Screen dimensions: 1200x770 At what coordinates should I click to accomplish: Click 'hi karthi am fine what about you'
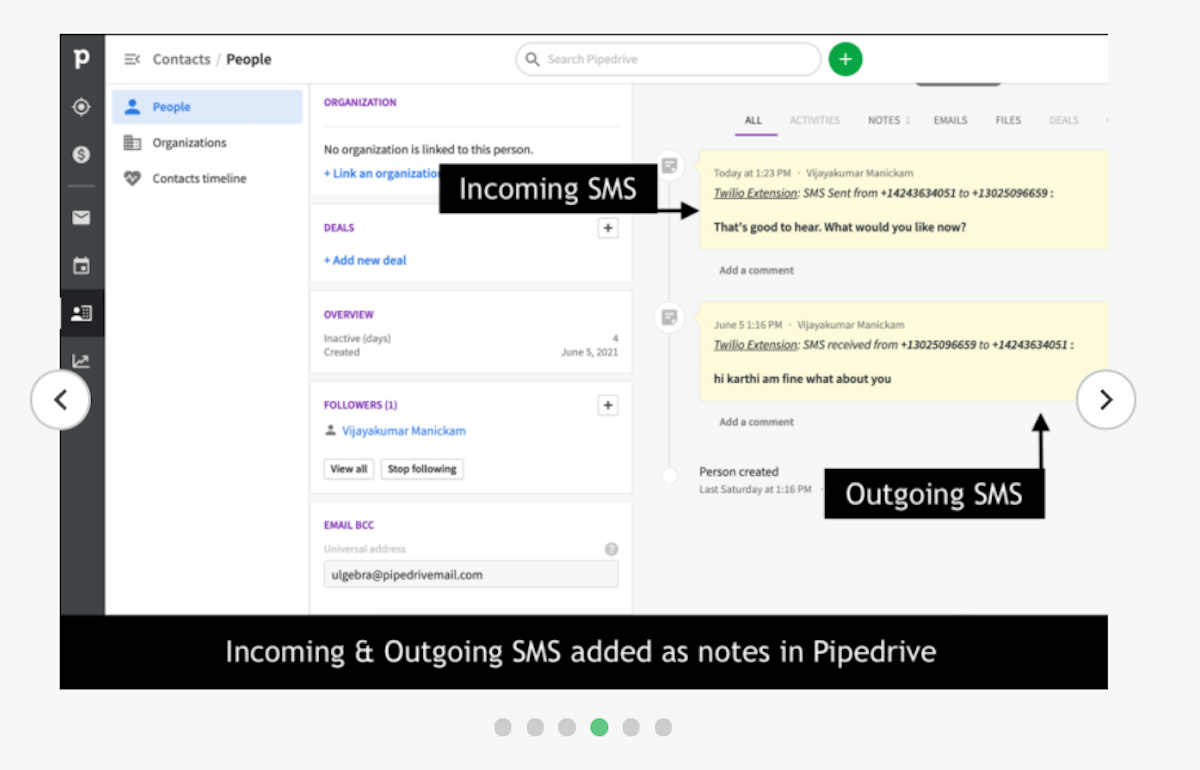(802, 379)
